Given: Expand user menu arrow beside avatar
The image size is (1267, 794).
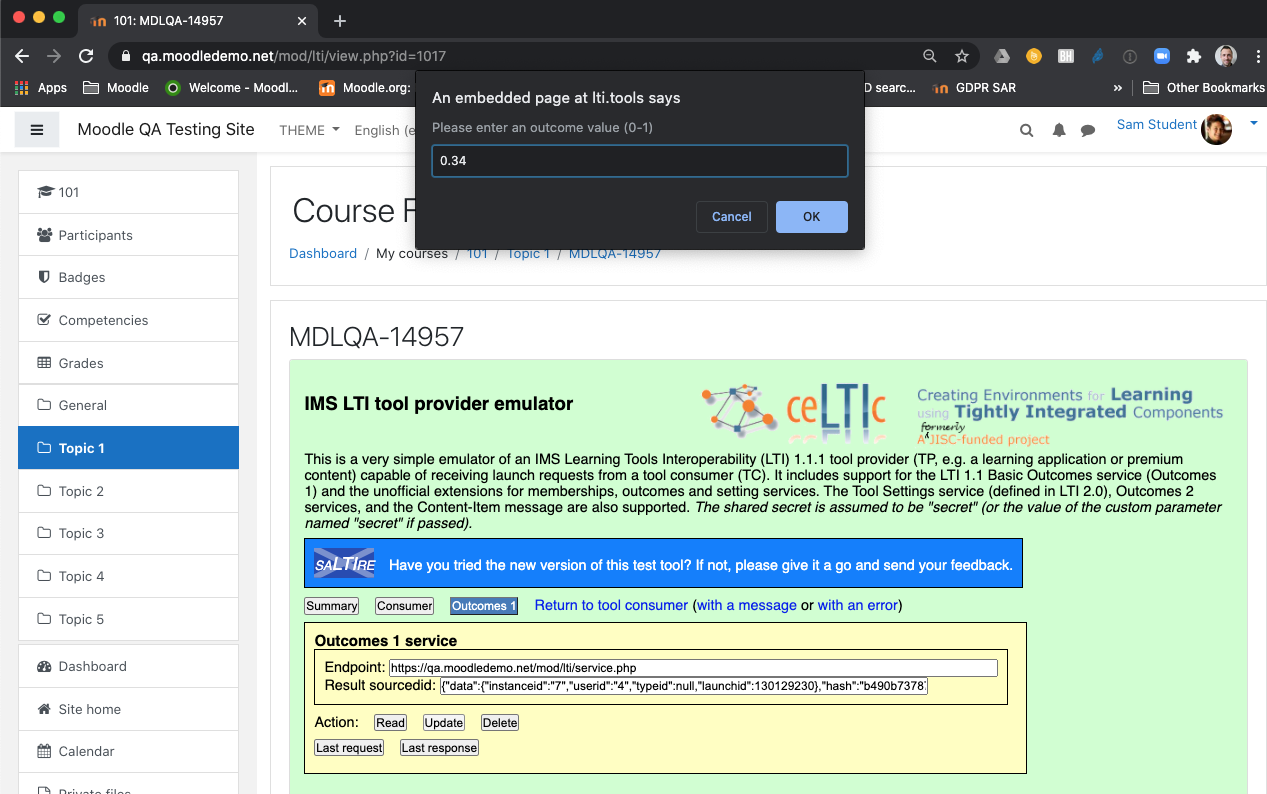Looking at the screenshot, I should (1253, 124).
